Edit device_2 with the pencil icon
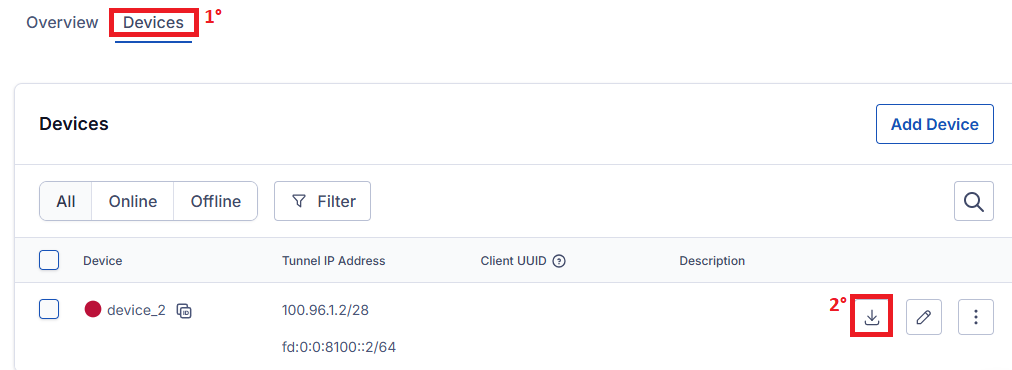 924,316
